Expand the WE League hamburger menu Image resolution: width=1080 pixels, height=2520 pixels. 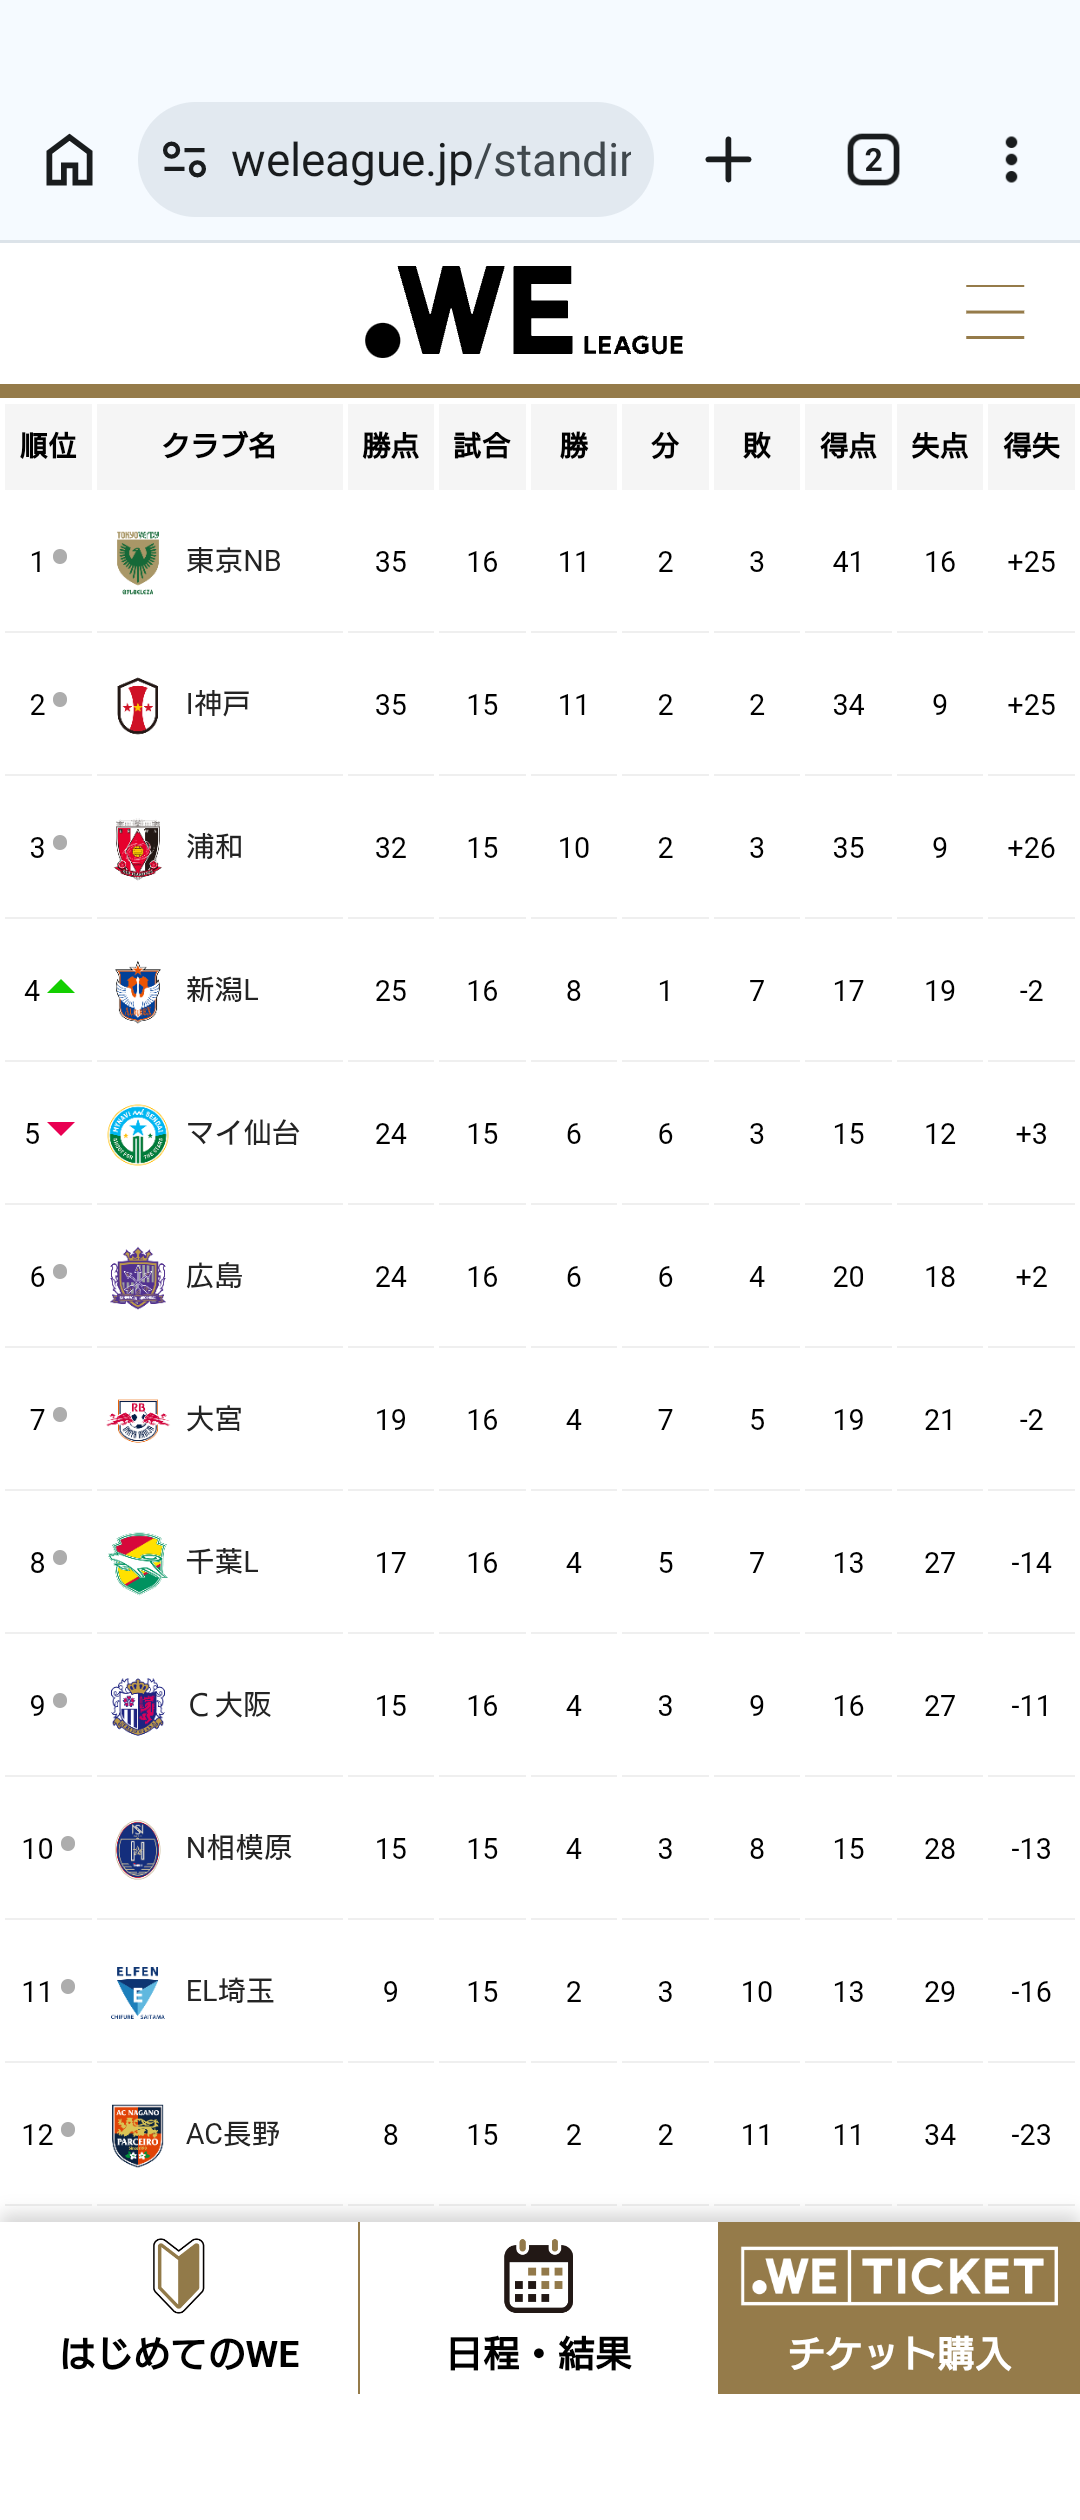pos(994,312)
